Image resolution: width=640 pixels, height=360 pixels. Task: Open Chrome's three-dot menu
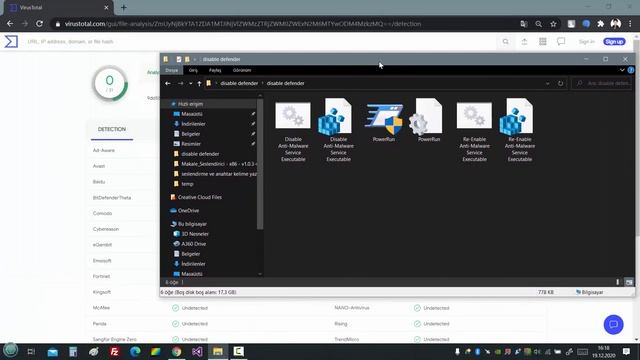631,24
